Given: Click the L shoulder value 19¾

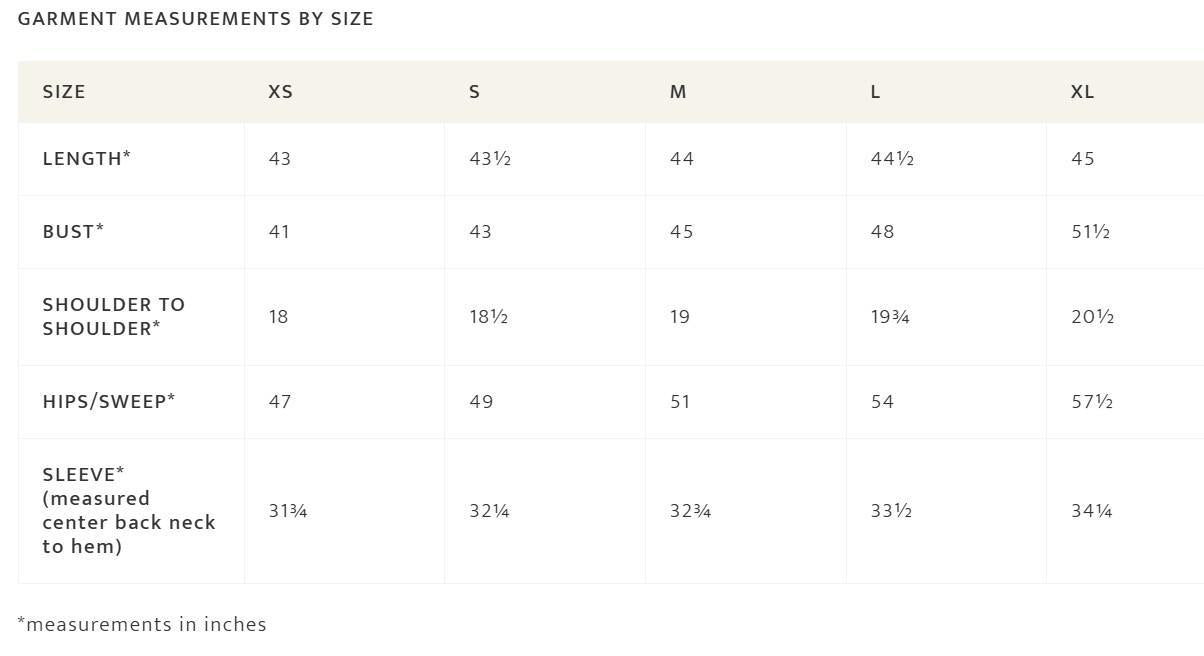Looking at the screenshot, I should click(890, 317).
